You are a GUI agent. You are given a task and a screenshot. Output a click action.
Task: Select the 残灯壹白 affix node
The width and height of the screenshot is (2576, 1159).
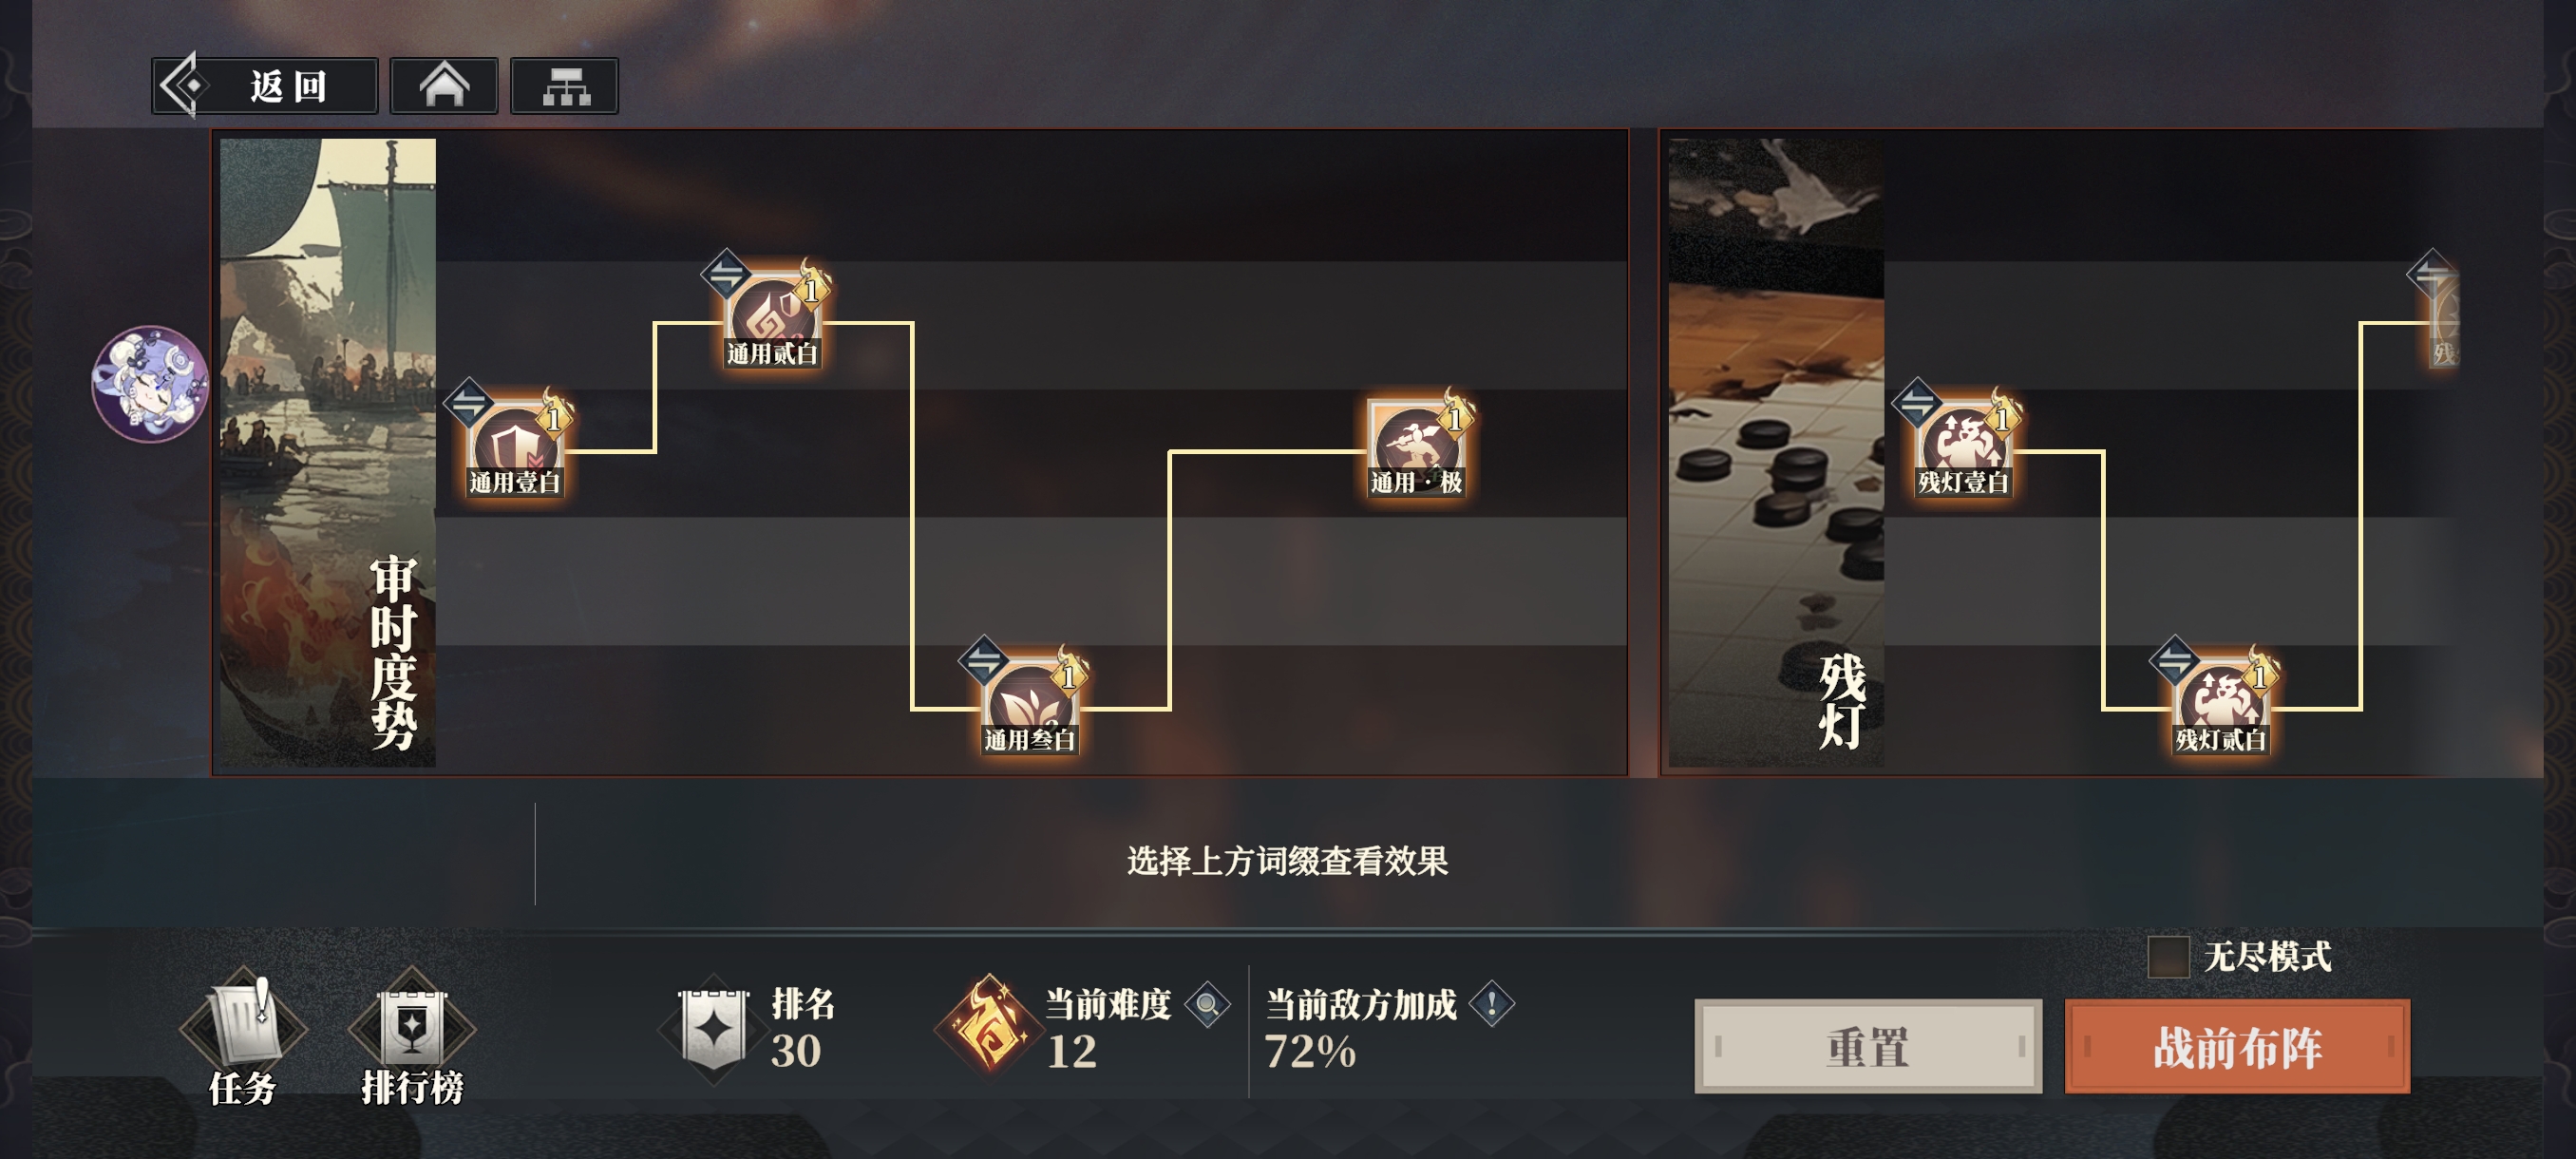pyautogui.click(x=1962, y=449)
